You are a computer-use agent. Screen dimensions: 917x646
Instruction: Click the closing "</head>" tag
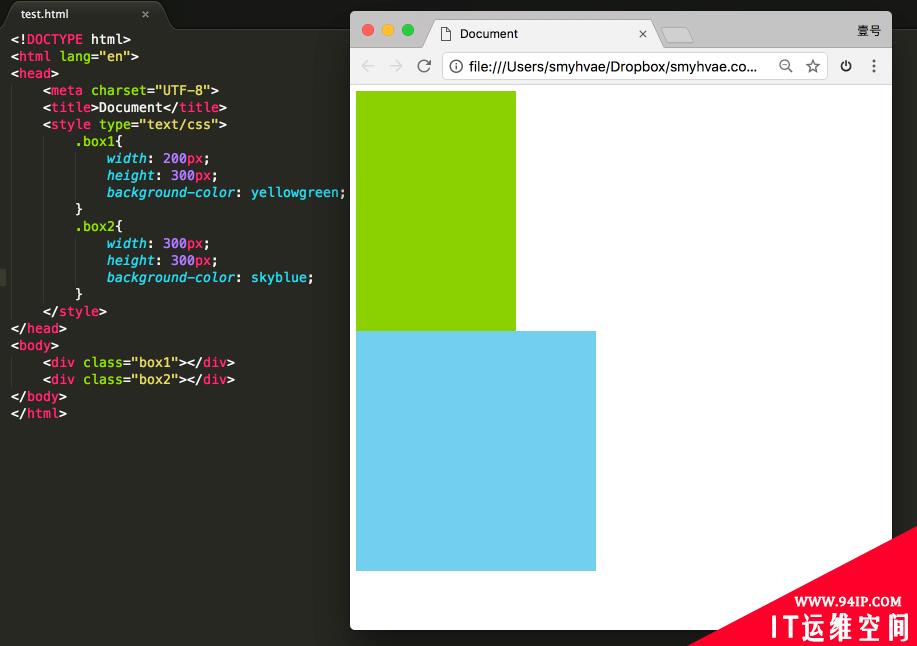(x=39, y=328)
